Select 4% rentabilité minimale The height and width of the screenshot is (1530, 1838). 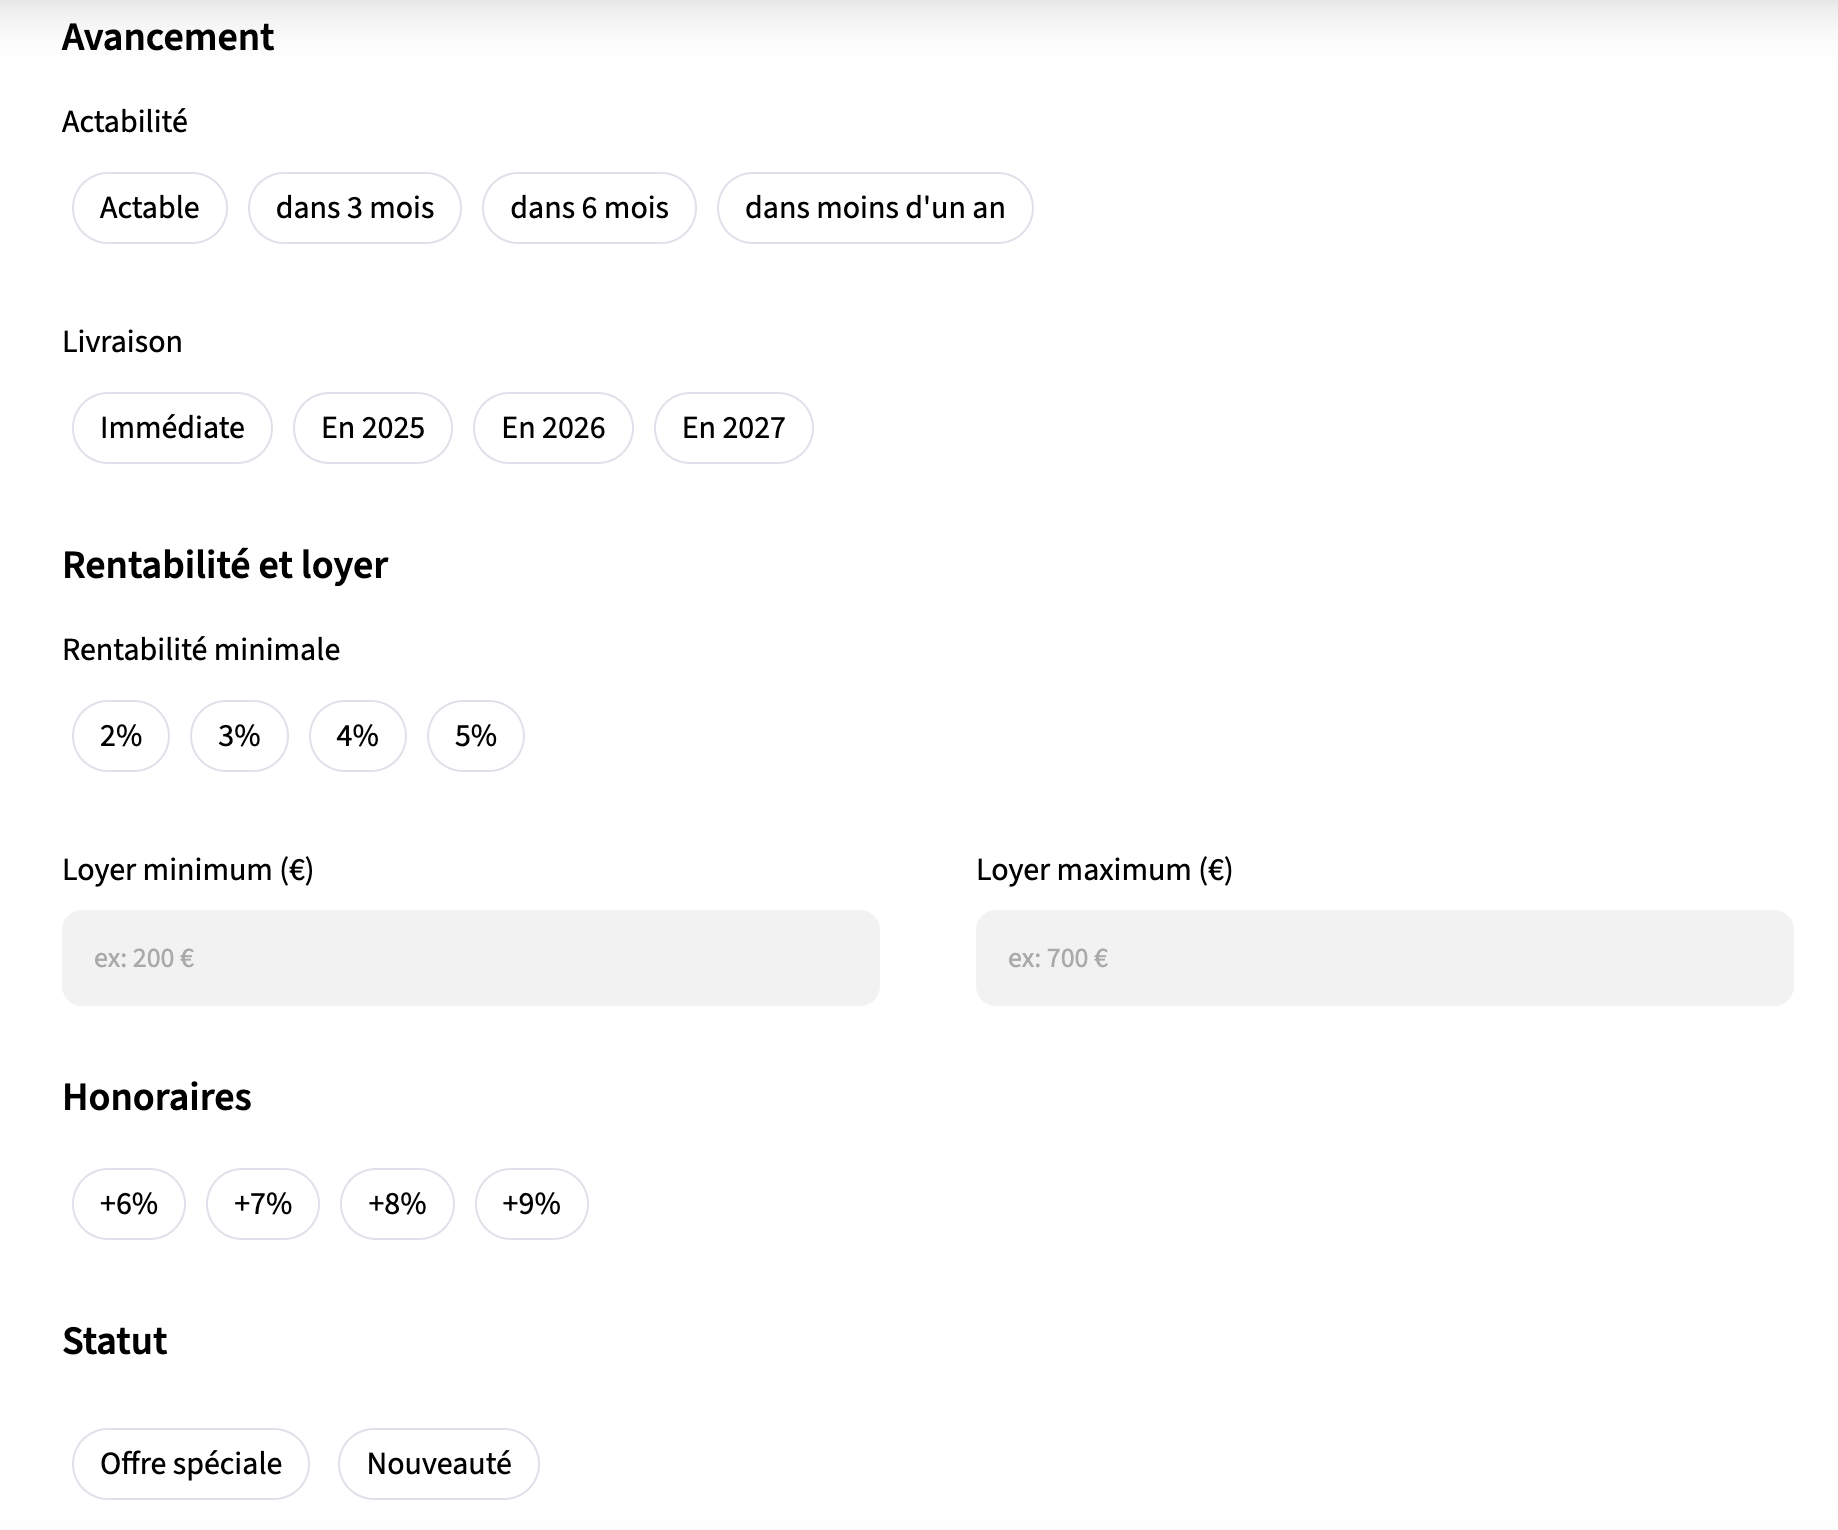[357, 736]
